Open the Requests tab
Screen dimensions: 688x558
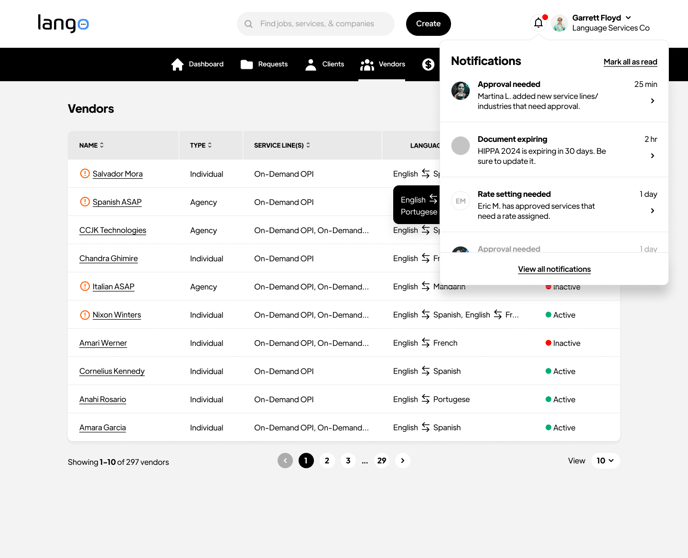point(264,64)
